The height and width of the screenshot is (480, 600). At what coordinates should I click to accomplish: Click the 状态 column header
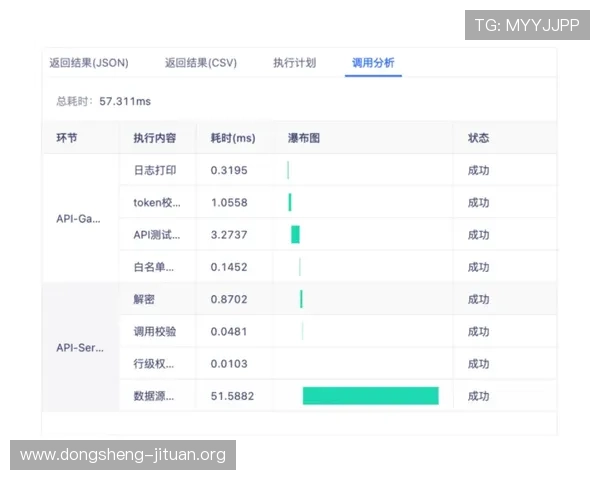pos(478,138)
